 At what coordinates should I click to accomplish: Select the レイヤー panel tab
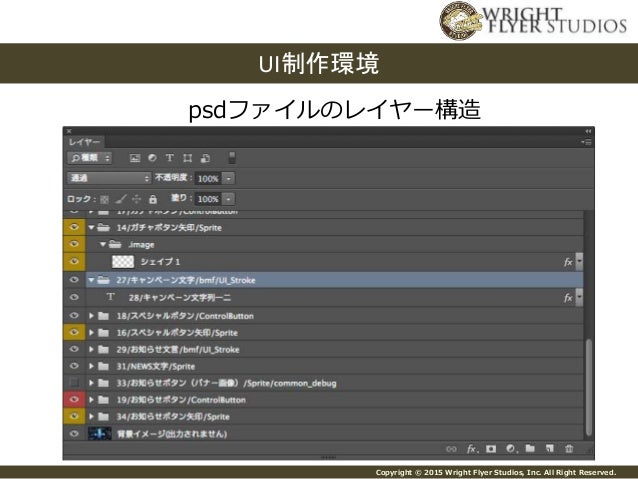click(84, 142)
